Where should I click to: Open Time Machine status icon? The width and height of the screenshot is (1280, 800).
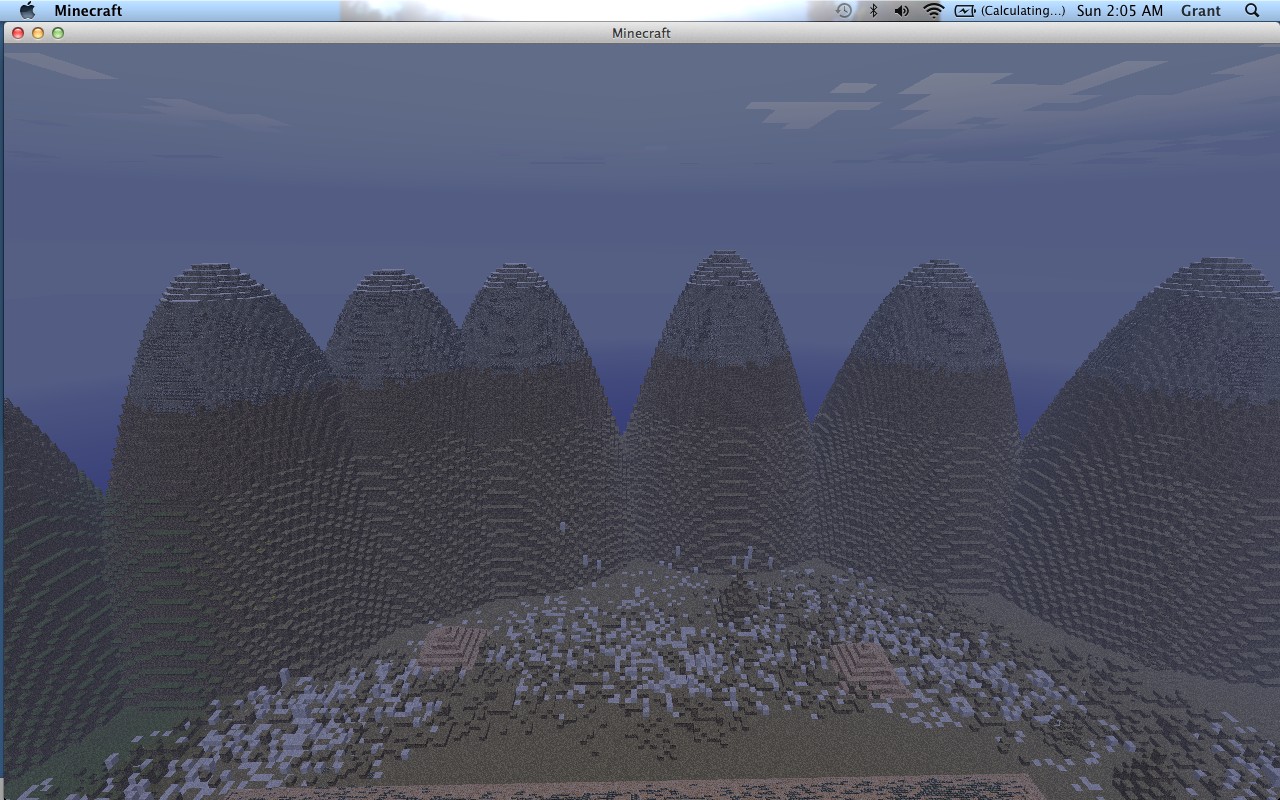(x=844, y=10)
